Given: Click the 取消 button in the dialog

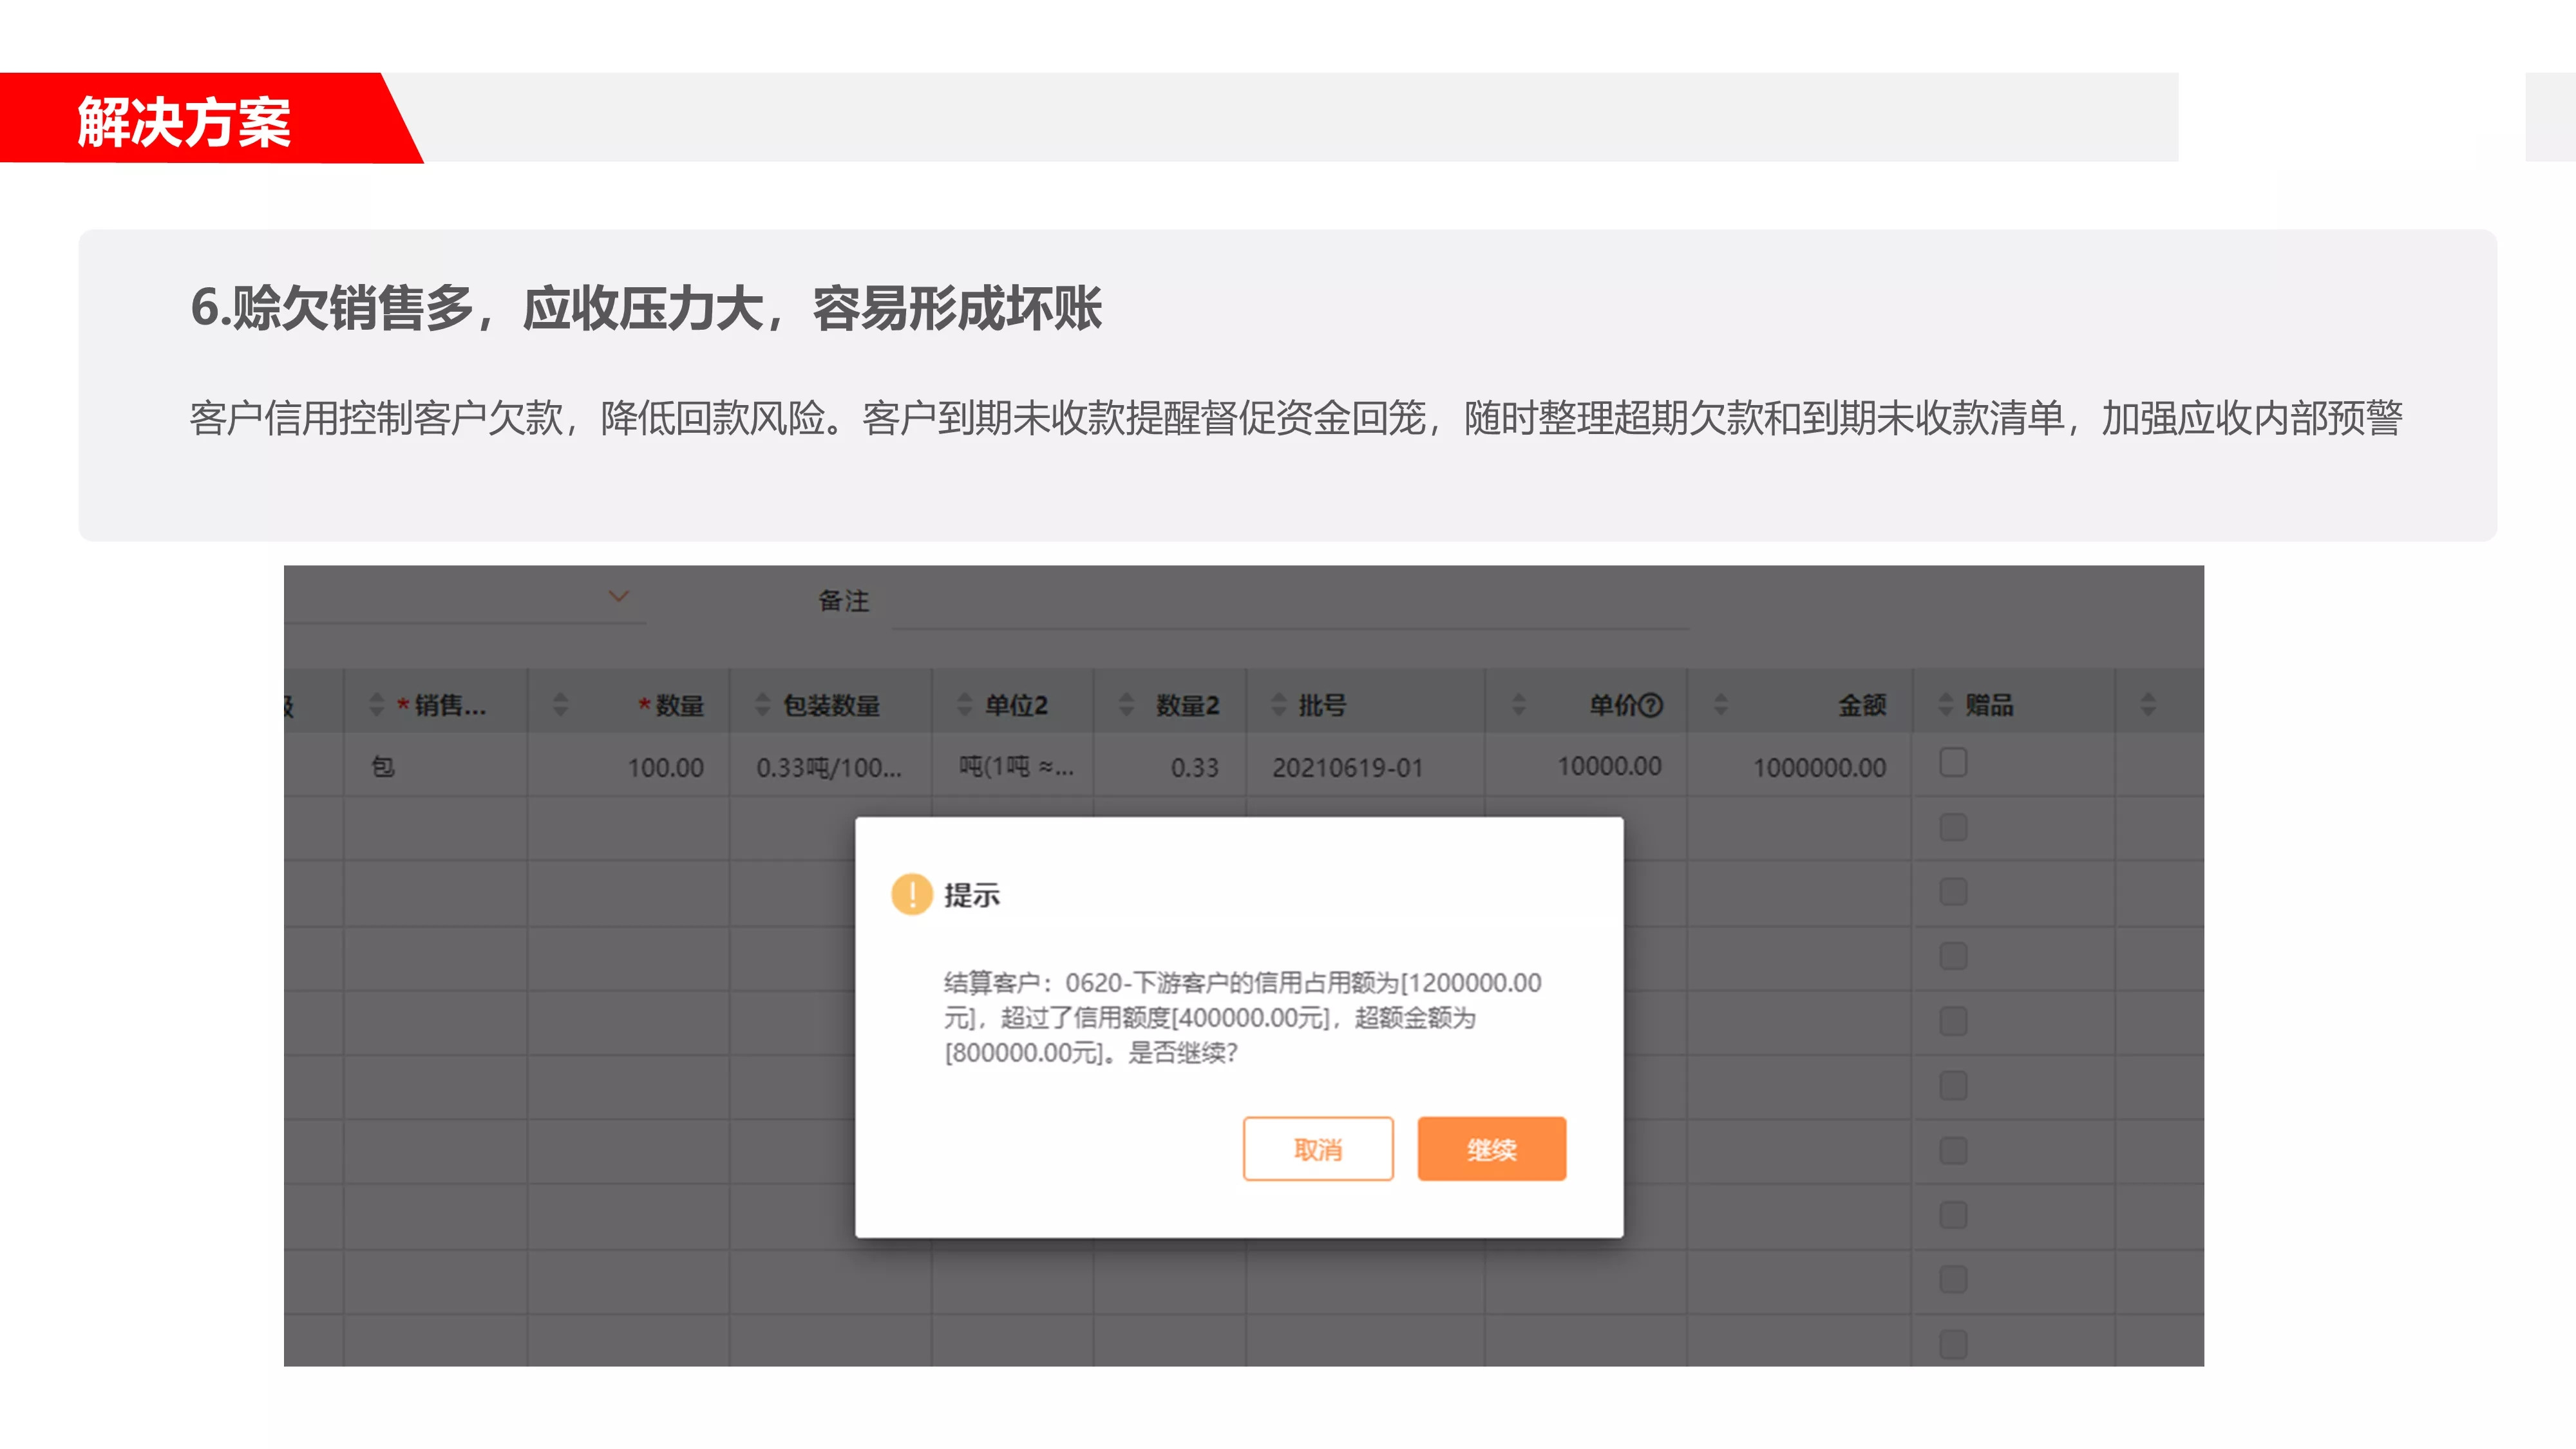Looking at the screenshot, I should [x=1318, y=1149].
